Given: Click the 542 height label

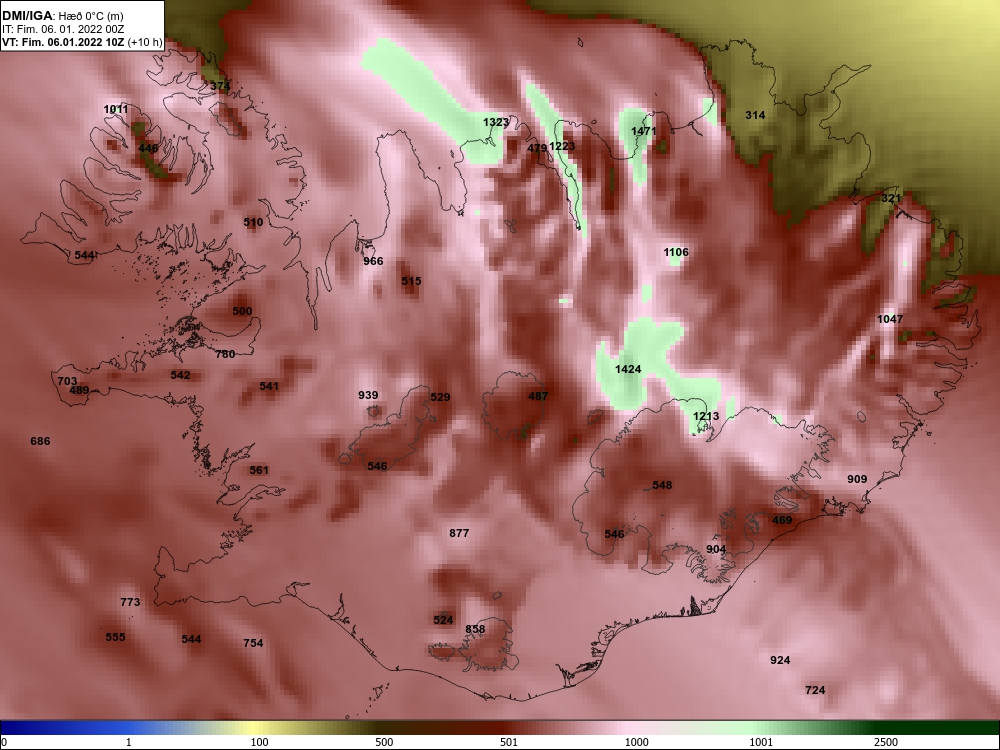Looking at the screenshot, I should coord(180,375).
